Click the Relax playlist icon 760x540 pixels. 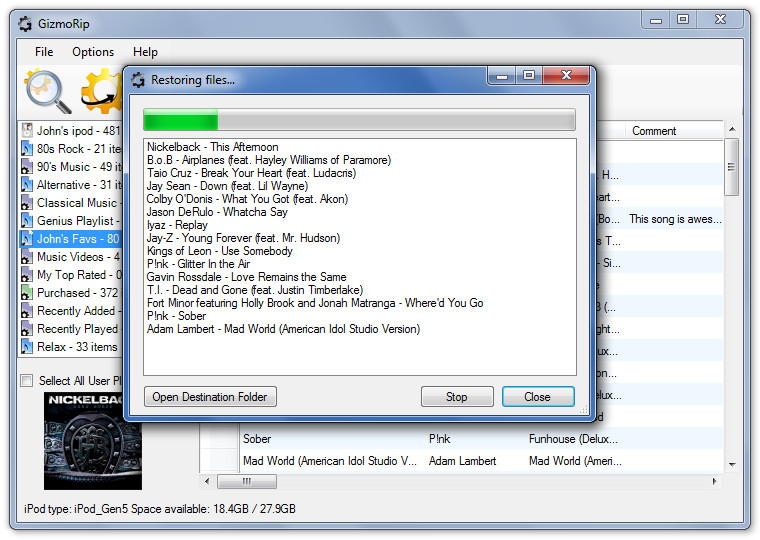pos(27,347)
